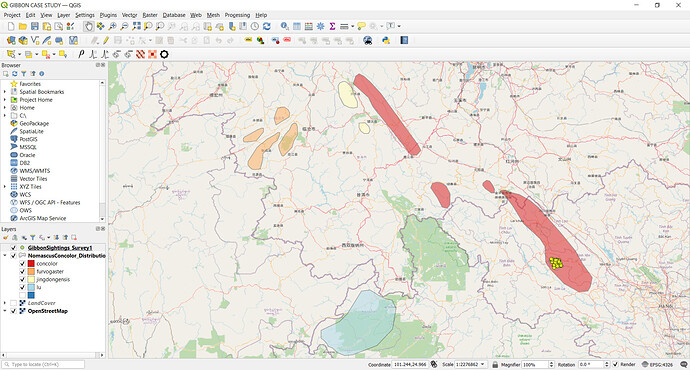Enable the LandCover layer checkbox
Viewport: 690px width, 370px height.
click(14, 303)
